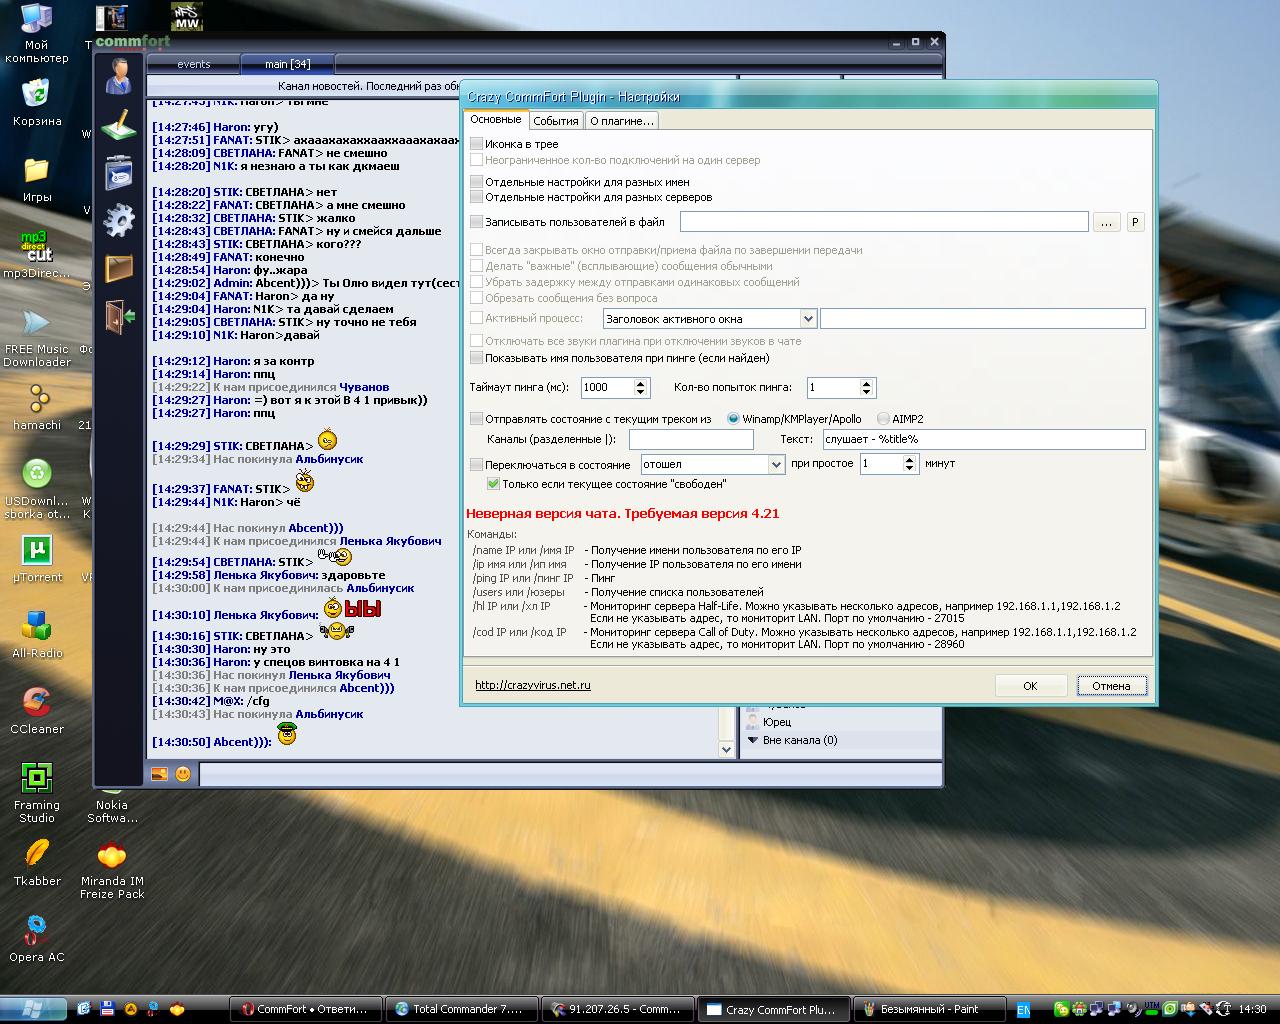Click the message board icon in sidebar
Image resolution: width=1280 pixels, height=1024 pixels.
coord(119,173)
